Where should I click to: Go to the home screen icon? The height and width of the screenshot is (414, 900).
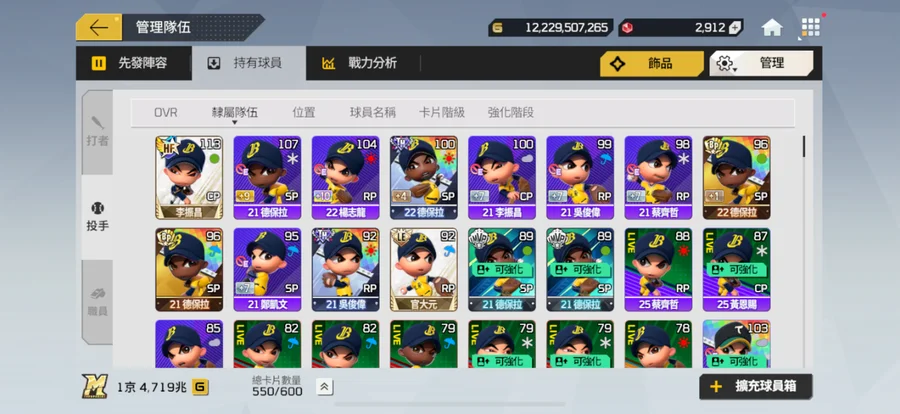(x=772, y=27)
